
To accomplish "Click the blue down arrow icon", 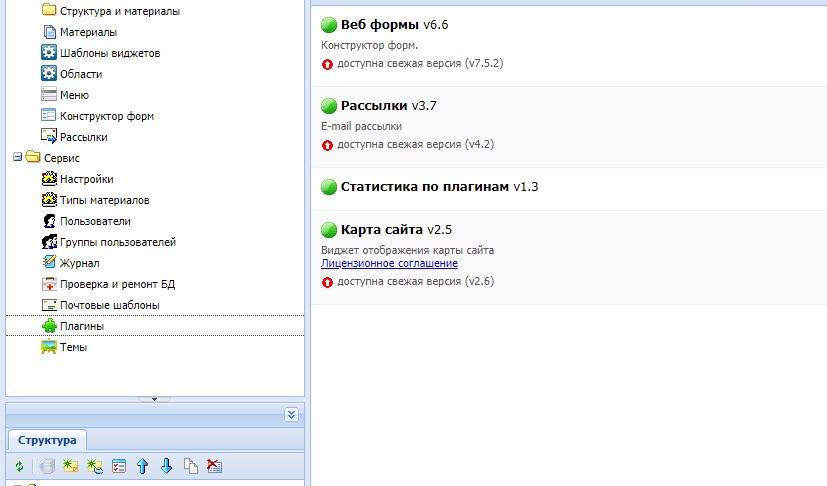I will 167,466.
